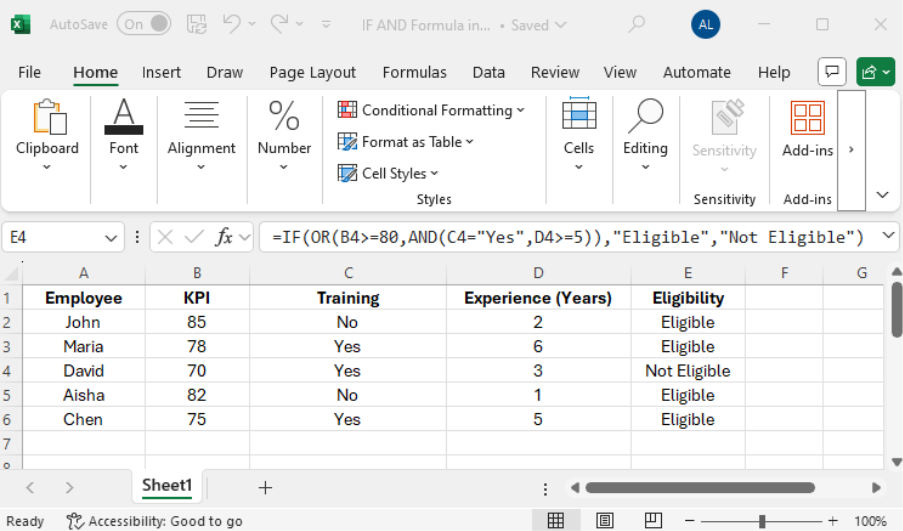Screen dimensions: 903x531
Task: Click the Redo arrow icon
Action: pos(279,24)
